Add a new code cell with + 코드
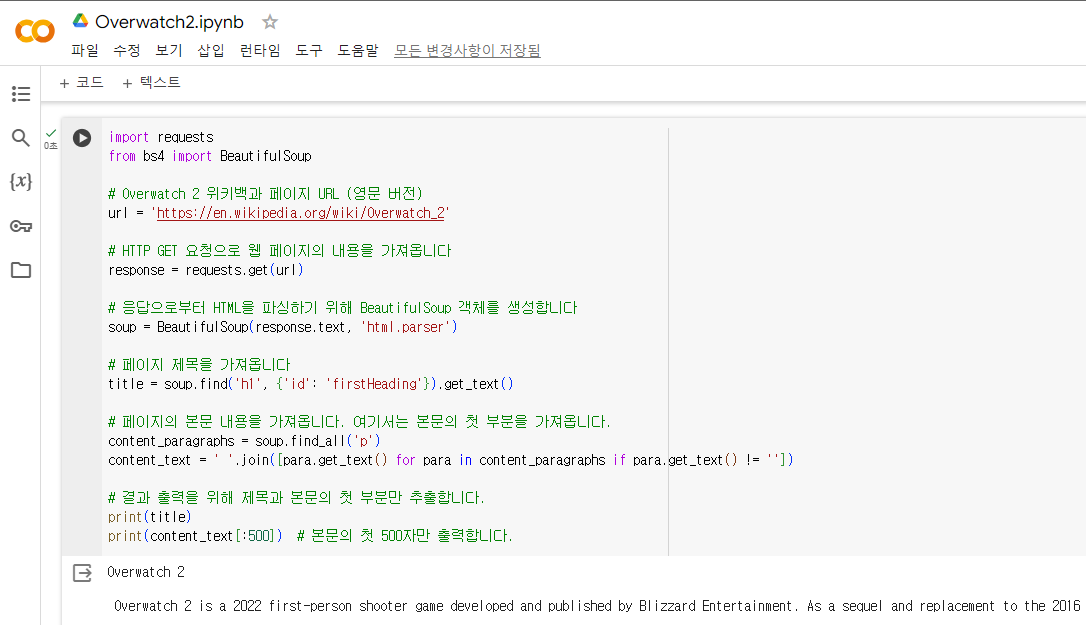This screenshot has width=1086, height=625. (81, 82)
